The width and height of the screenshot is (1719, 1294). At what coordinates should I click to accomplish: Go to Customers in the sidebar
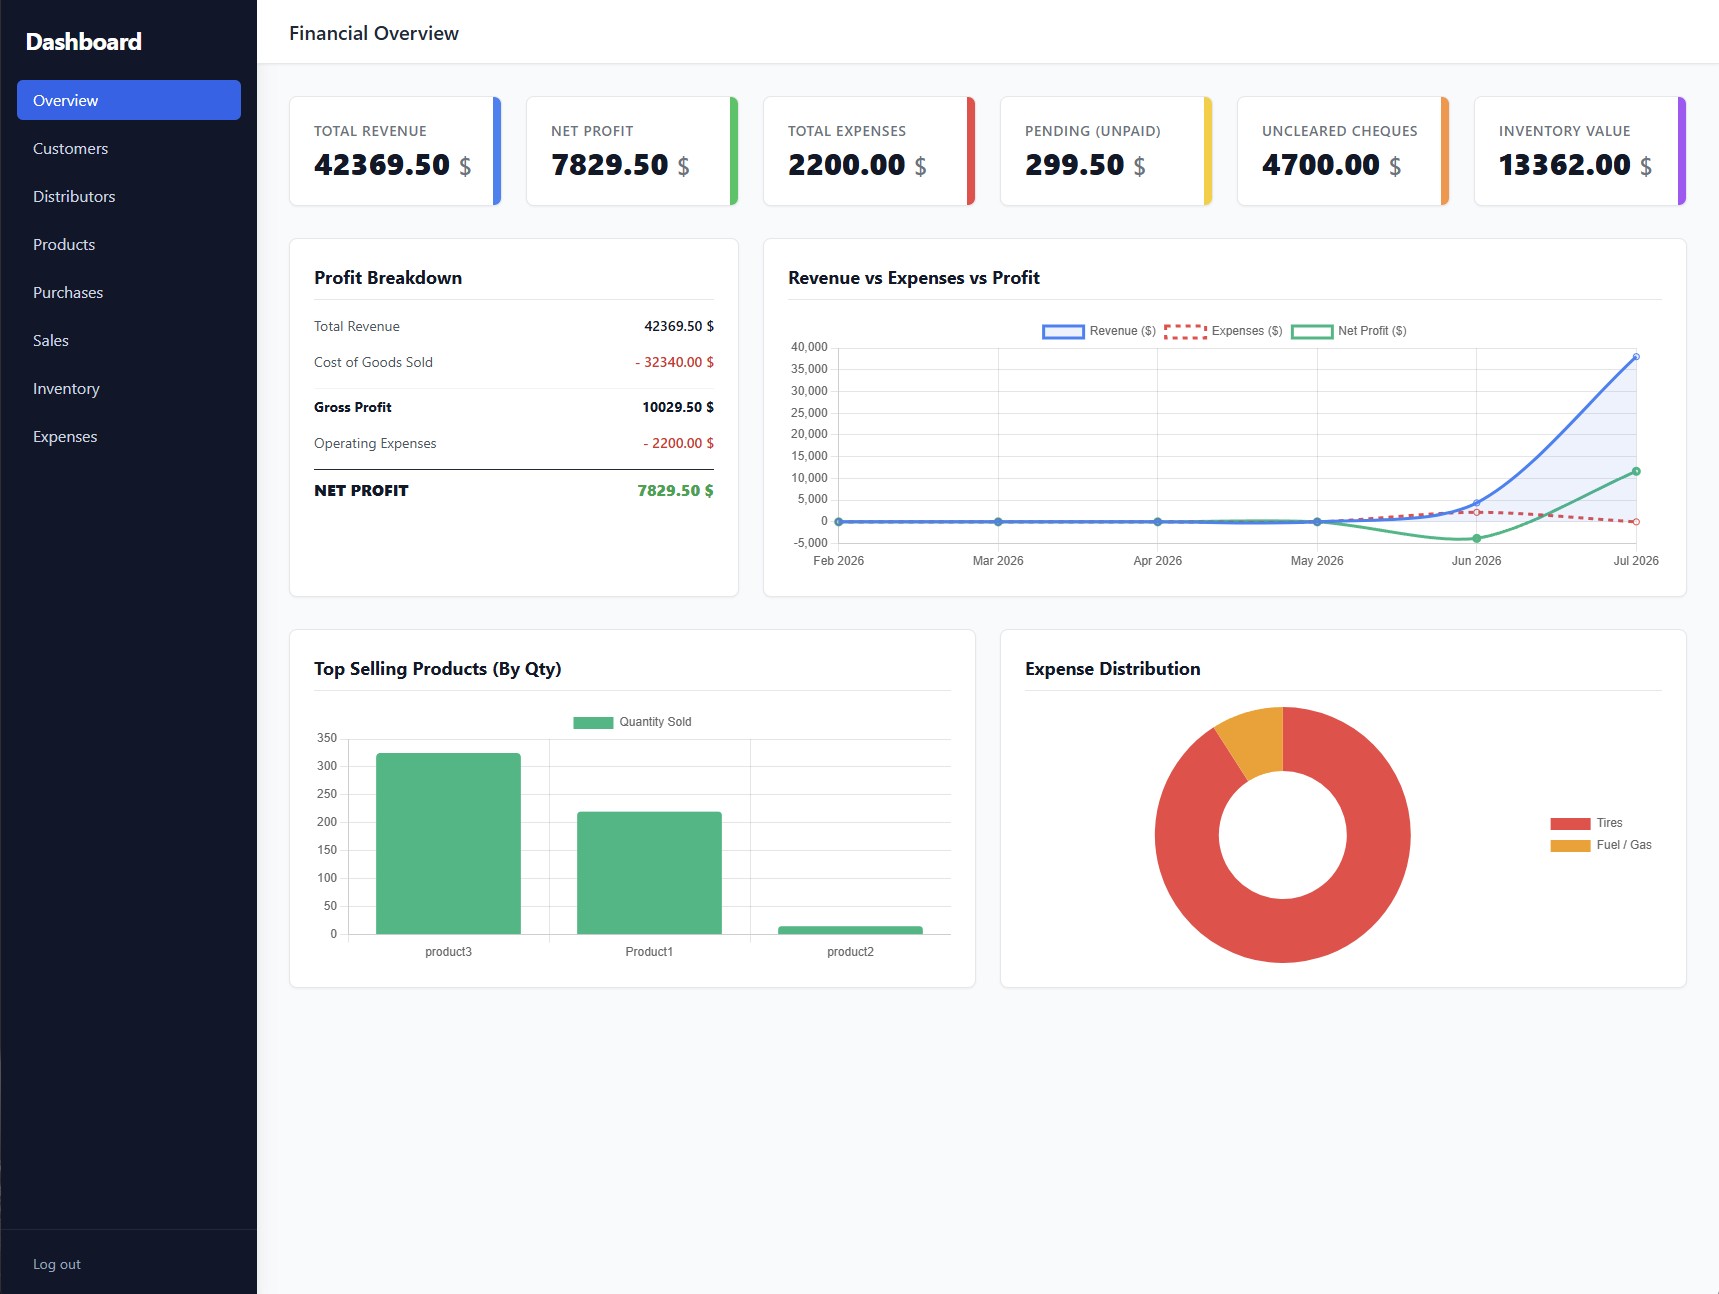[129, 148]
